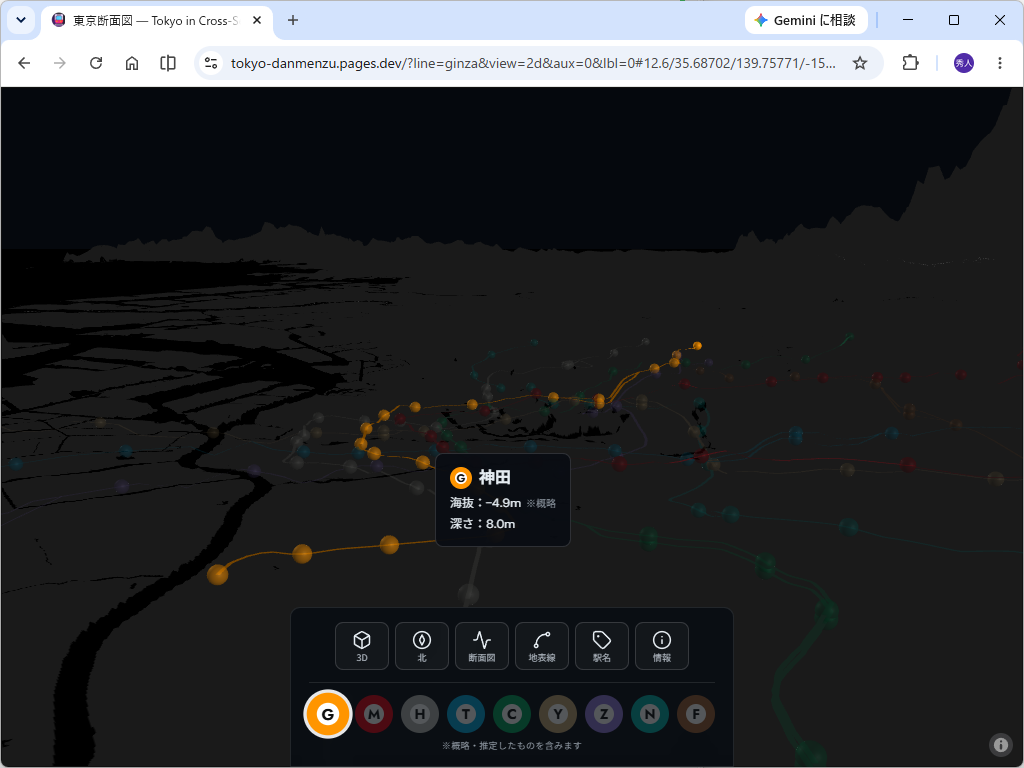Select the teal N Namboku line circle
Image resolution: width=1024 pixels, height=768 pixels.
click(650, 714)
